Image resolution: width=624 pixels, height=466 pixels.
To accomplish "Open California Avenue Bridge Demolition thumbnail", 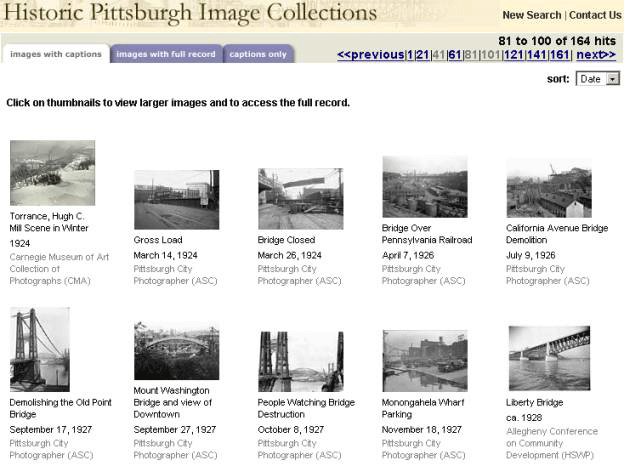I will (549, 188).
